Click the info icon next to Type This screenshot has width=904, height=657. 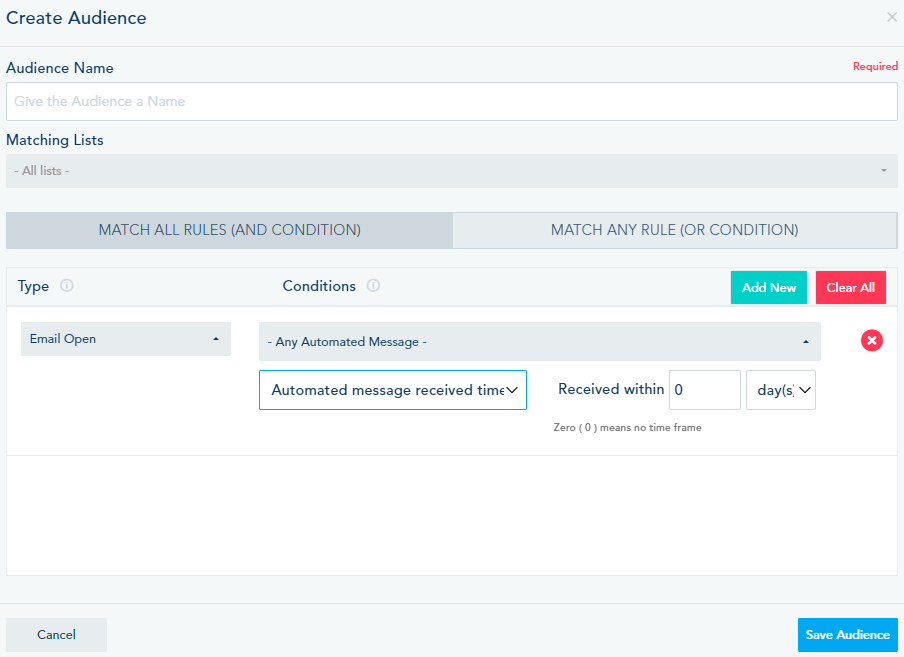tap(67, 286)
